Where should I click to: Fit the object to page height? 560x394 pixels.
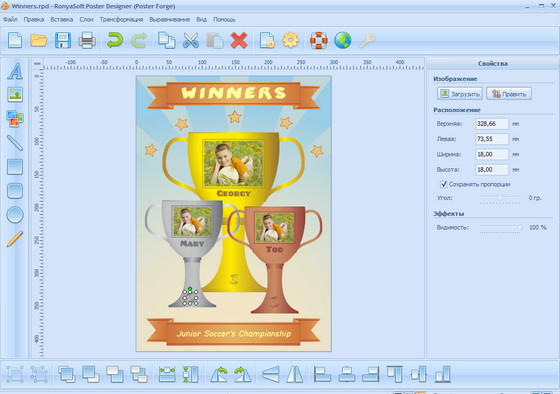pyautogui.click(x=190, y=374)
